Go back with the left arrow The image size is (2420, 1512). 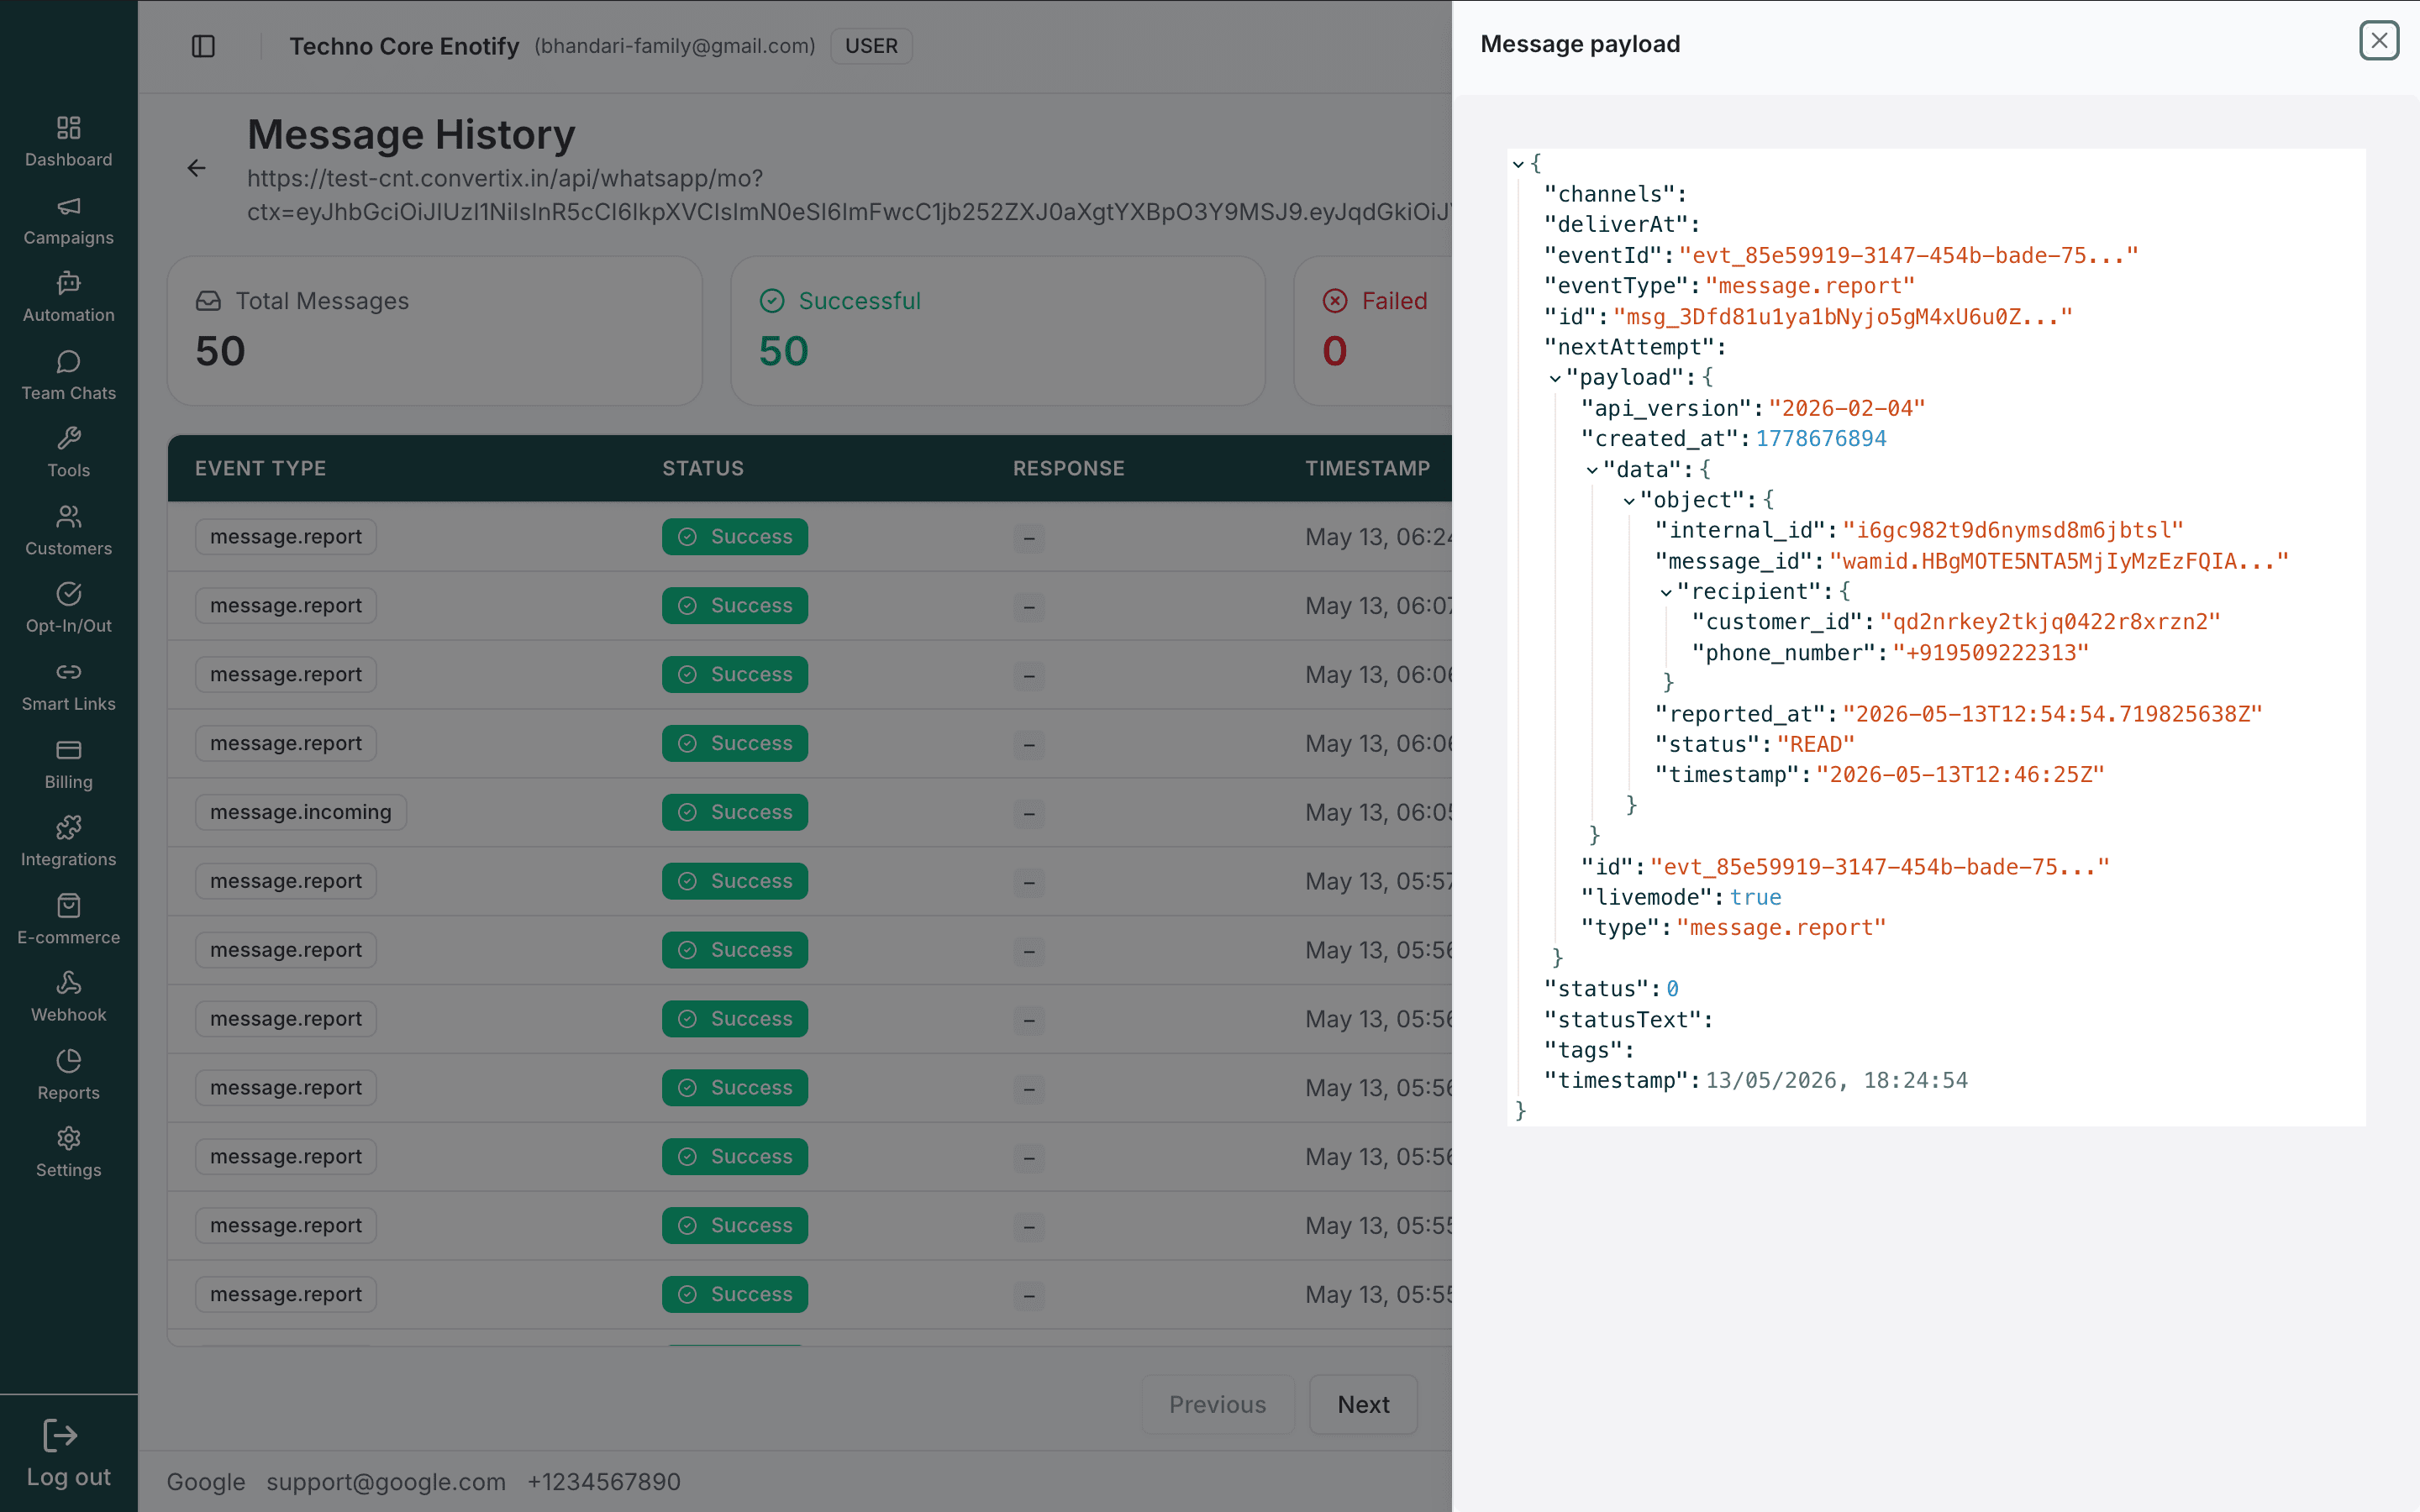196,168
